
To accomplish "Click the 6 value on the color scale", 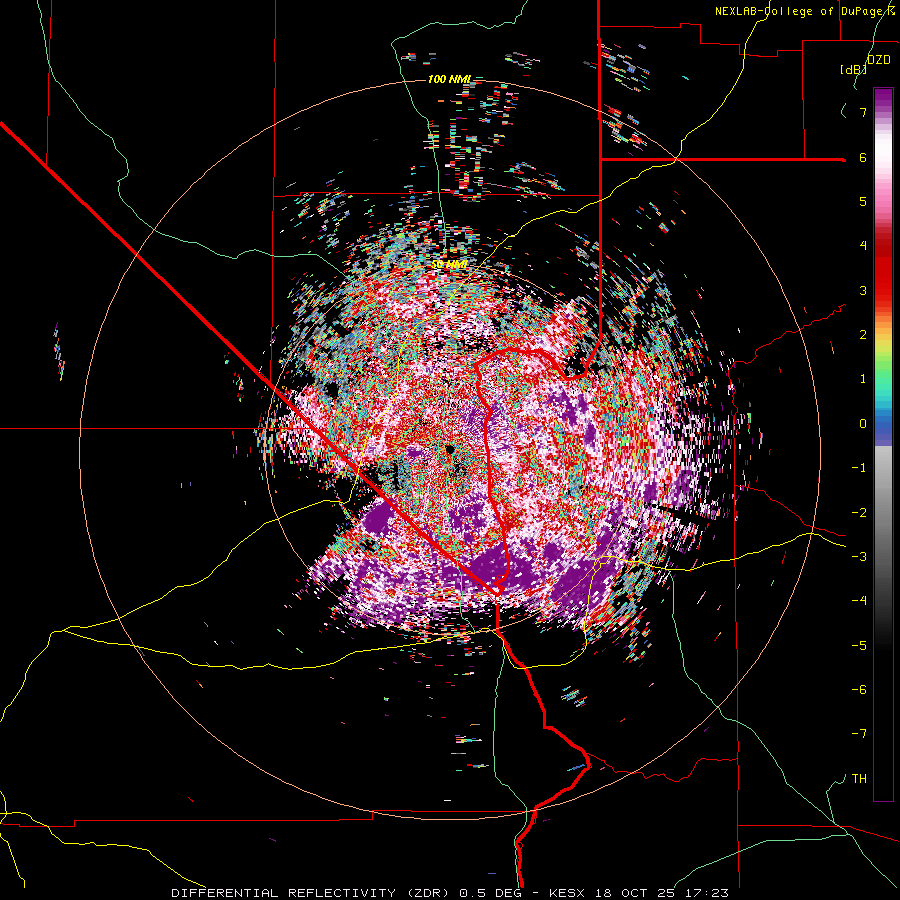I will [863, 157].
